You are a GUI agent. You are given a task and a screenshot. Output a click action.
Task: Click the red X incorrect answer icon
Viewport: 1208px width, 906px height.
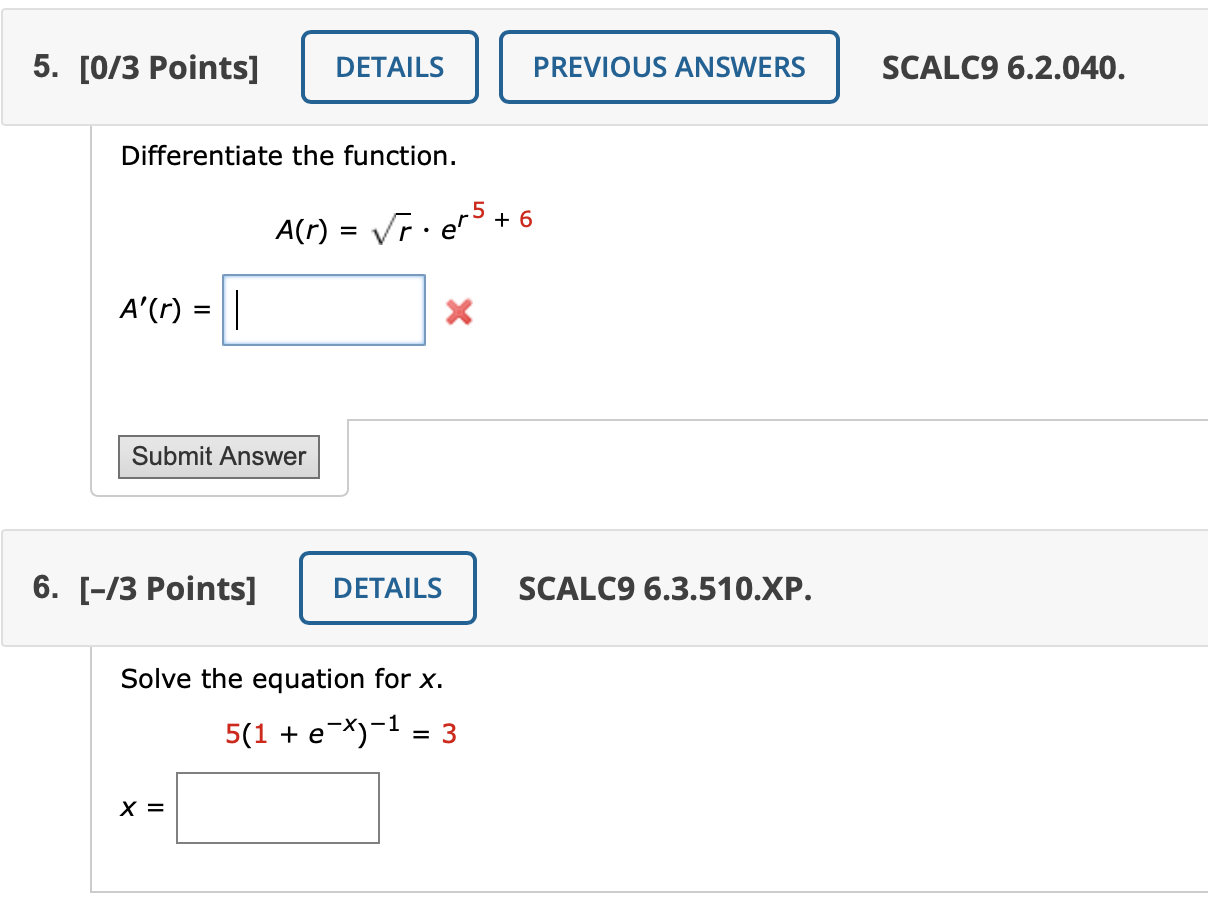(x=457, y=312)
